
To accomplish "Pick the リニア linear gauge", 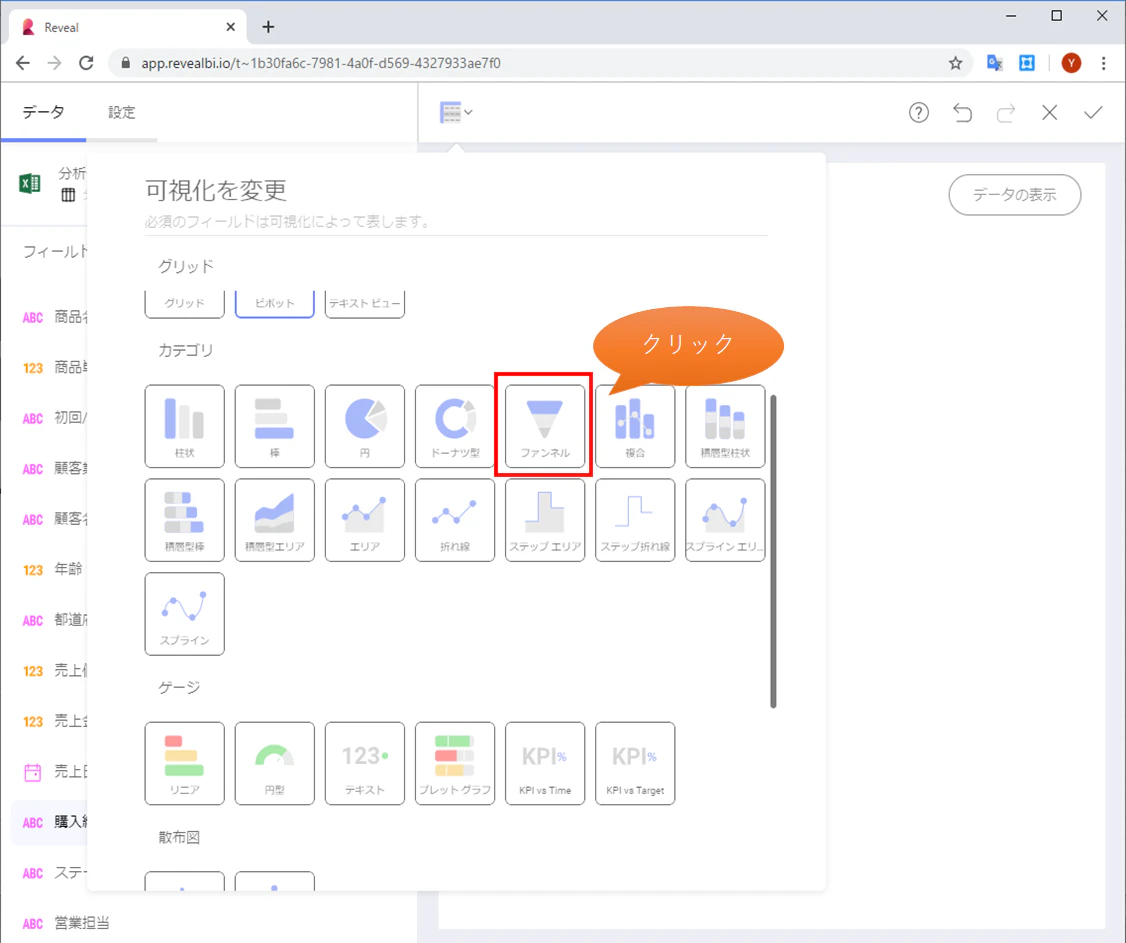I will tap(185, 763).
